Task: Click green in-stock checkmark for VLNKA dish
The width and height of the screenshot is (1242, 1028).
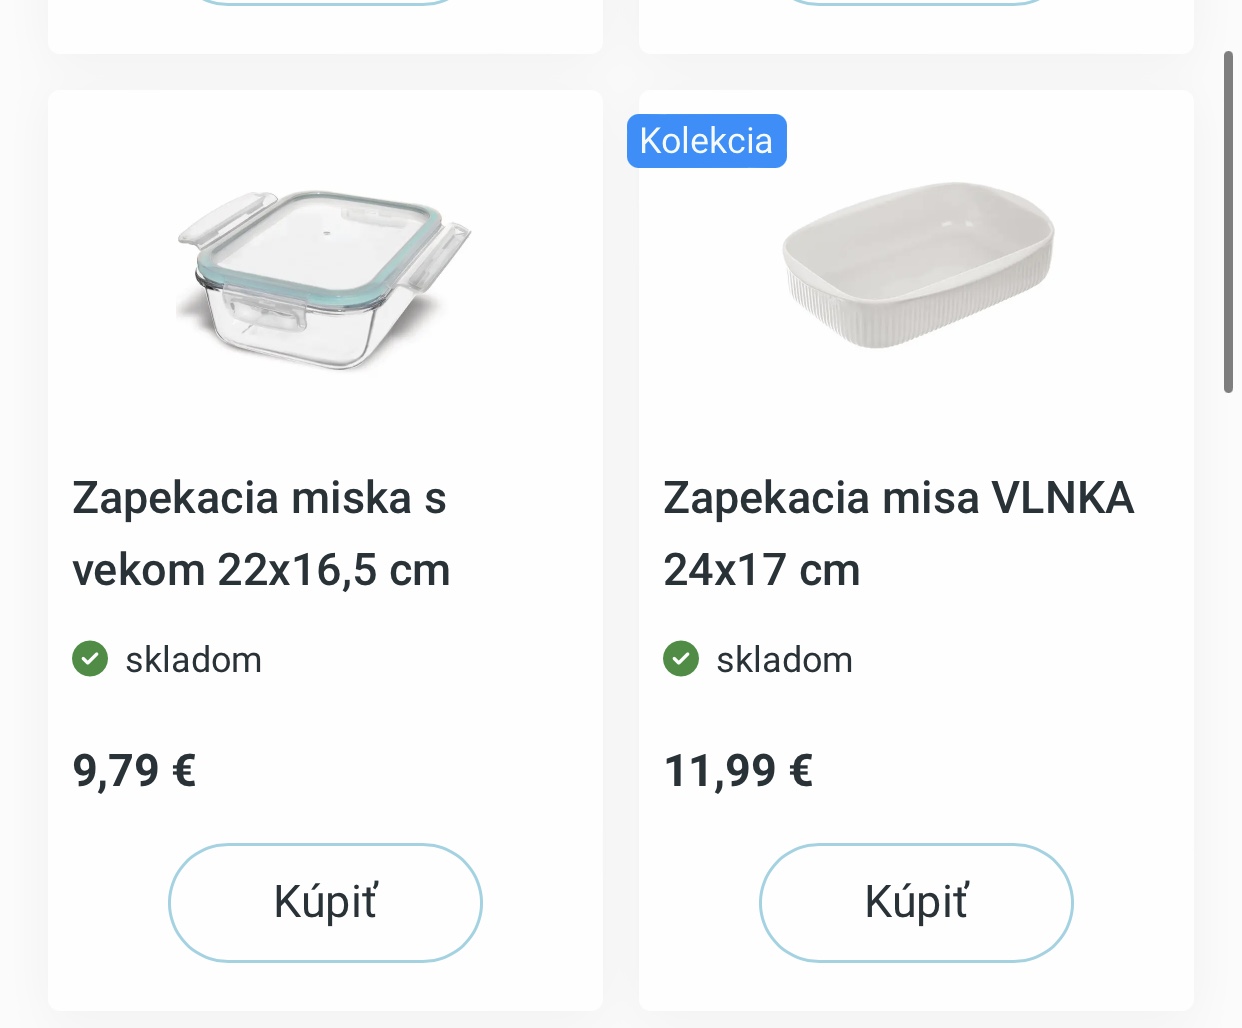Action: 681,659
